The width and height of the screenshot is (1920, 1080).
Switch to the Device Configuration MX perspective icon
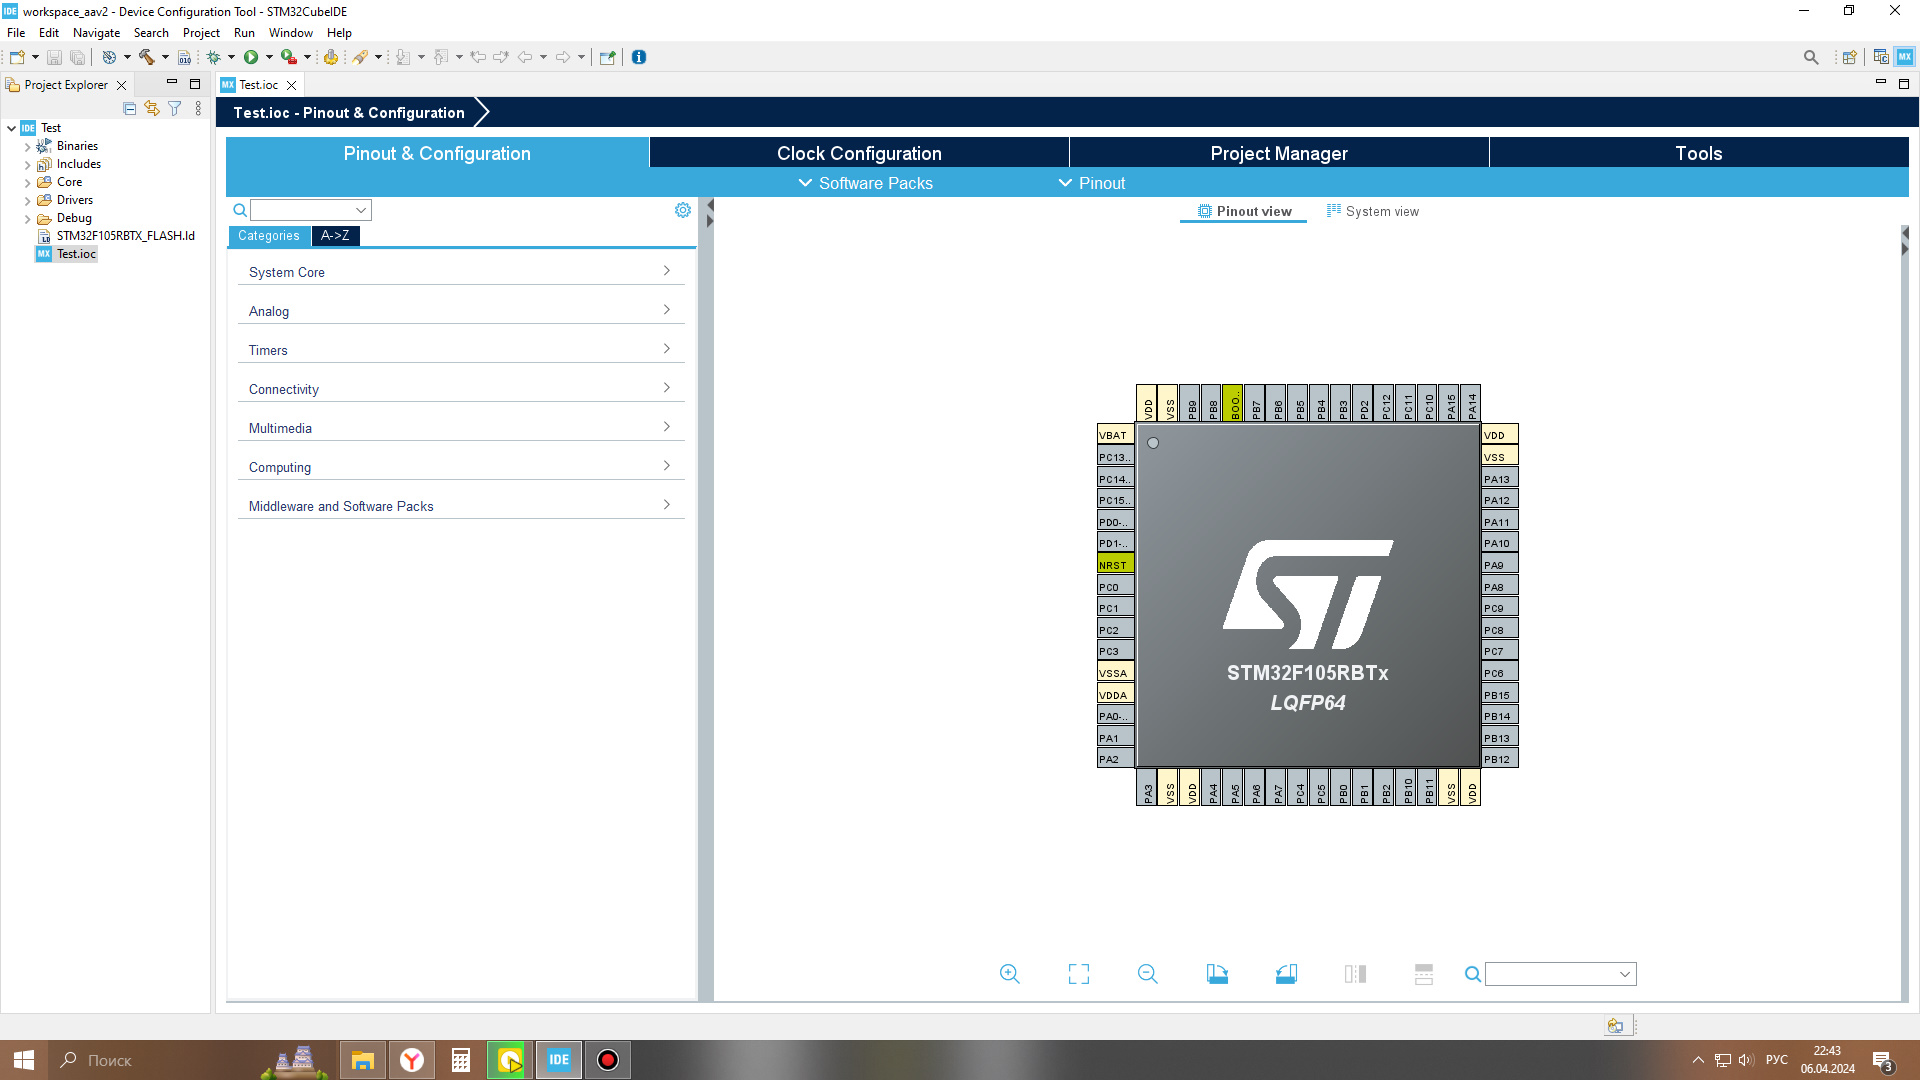[1905, 57]
